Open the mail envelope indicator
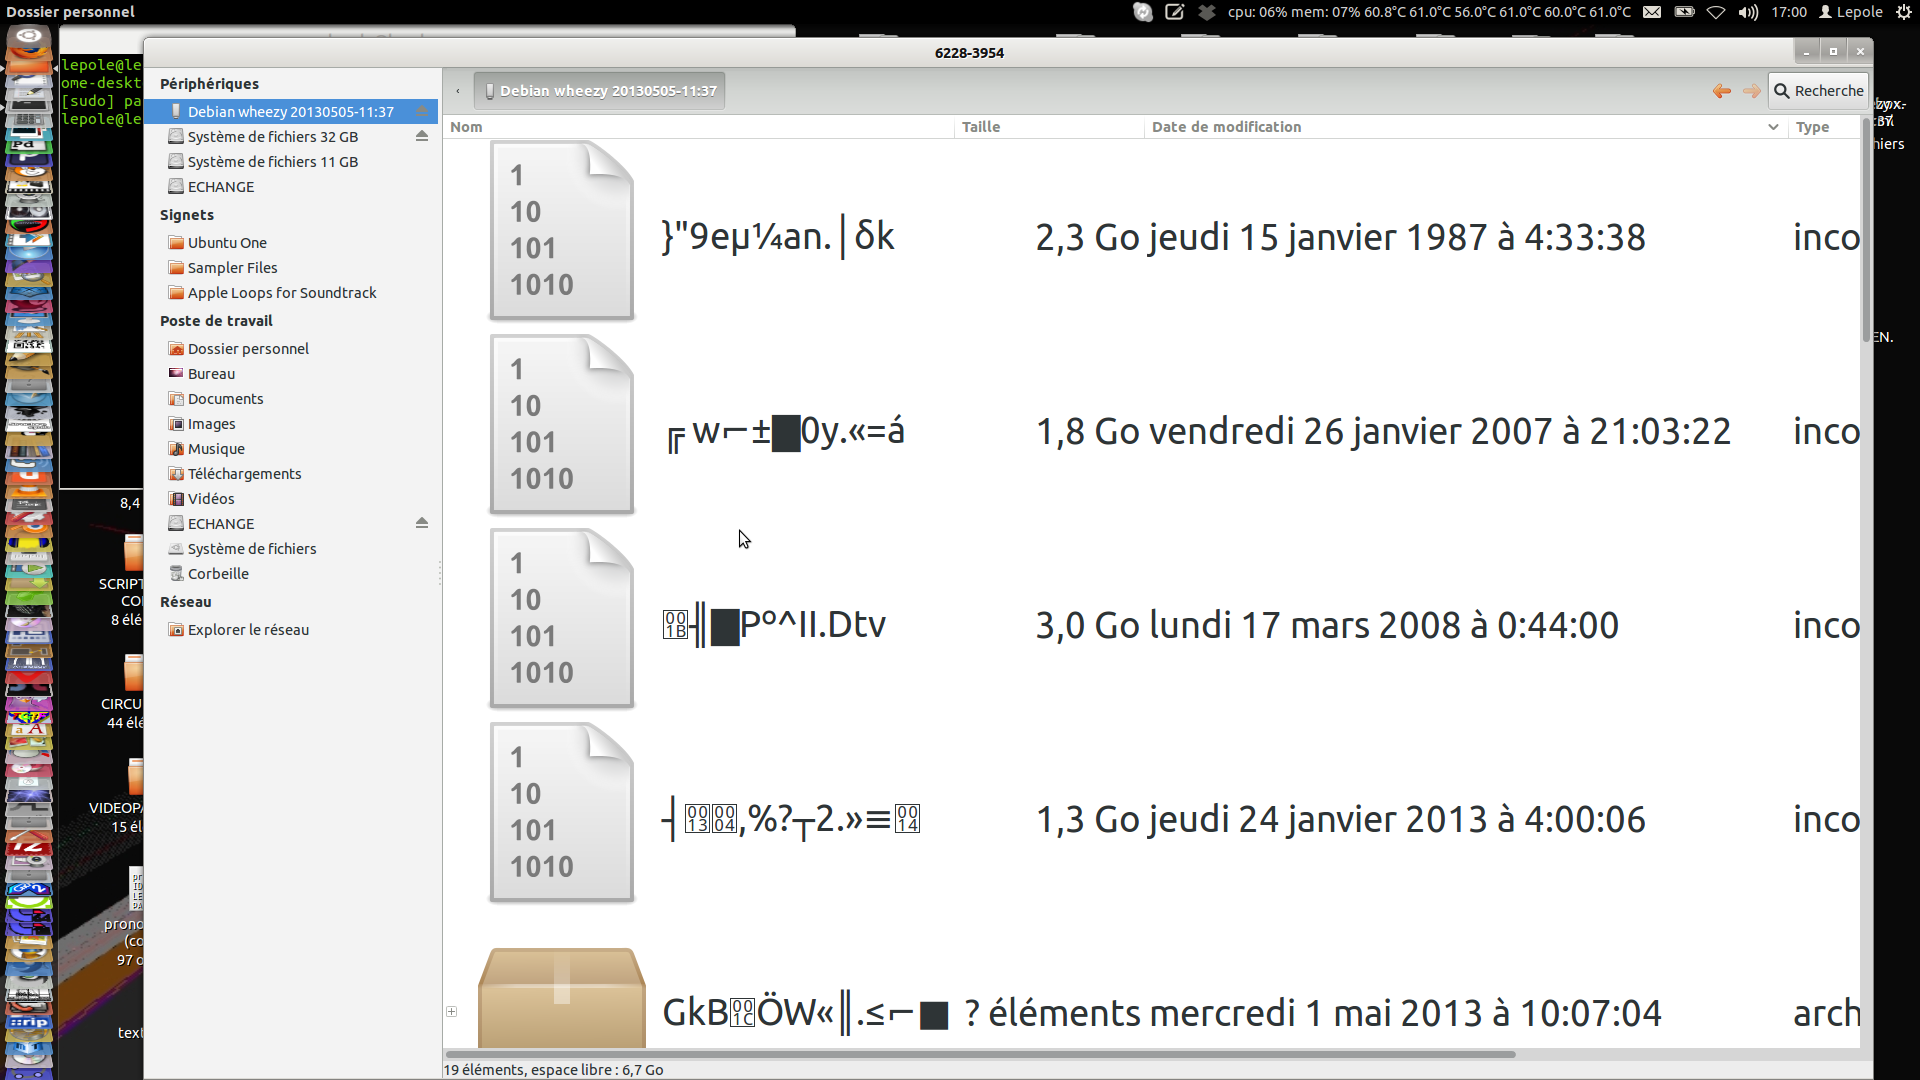1920x1080 pixels. click(1652, 12)
